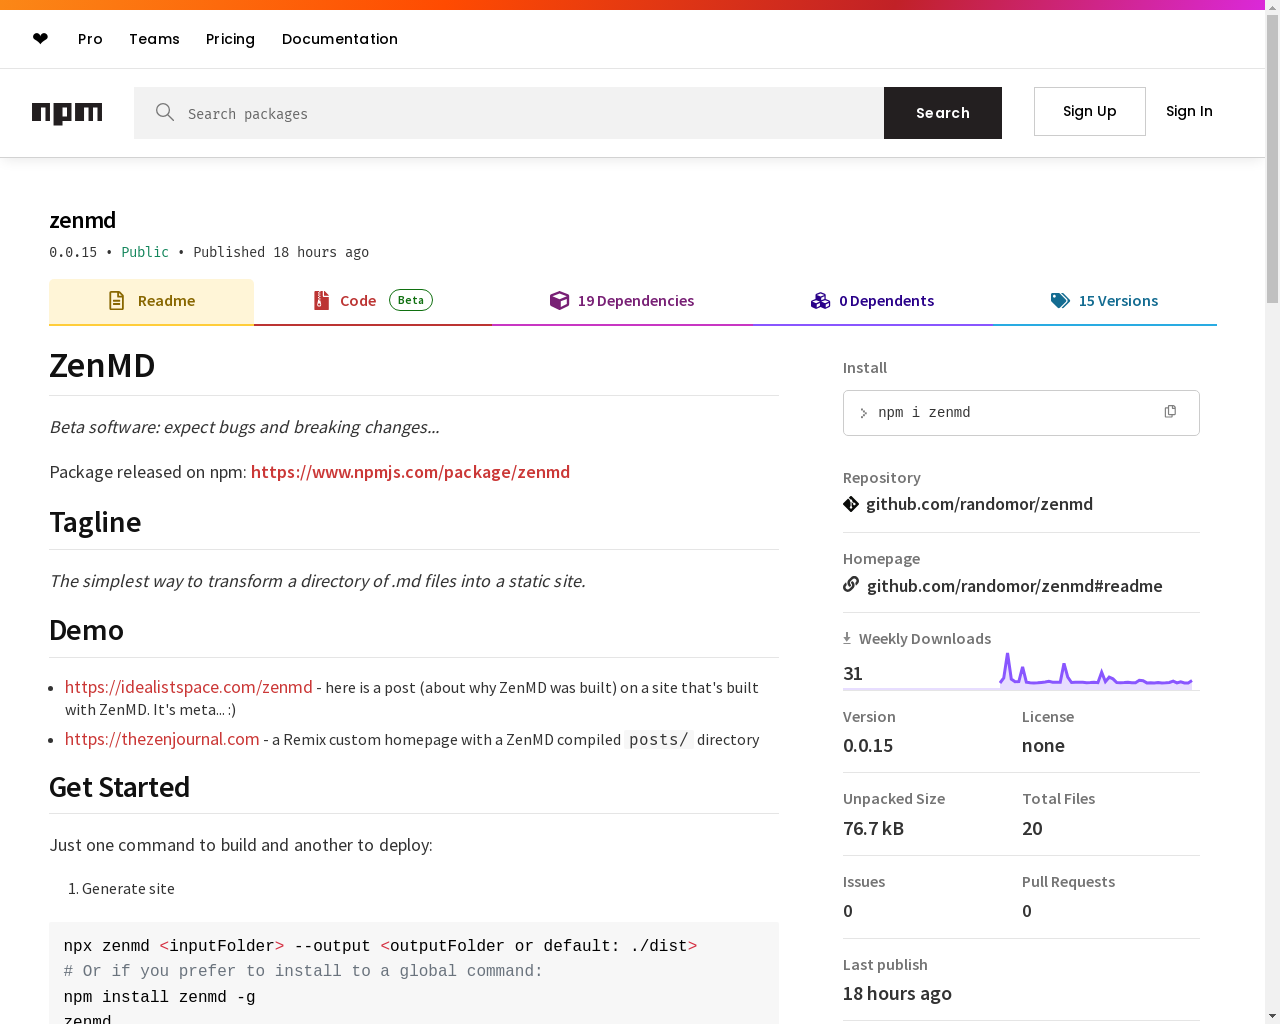The image size is (1280, 1024).
Task: Switch to the Code tab
Action: [372, 301]
